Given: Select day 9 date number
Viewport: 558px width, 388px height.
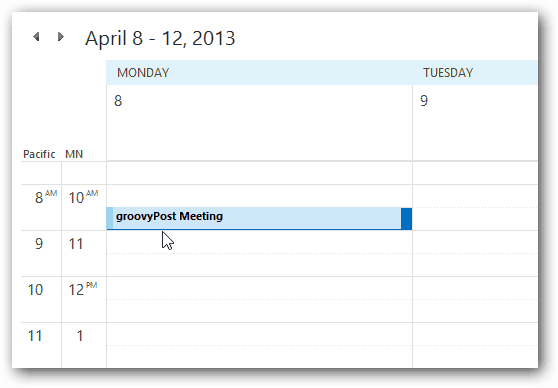Looking at the screenshot, I should 424,101.
